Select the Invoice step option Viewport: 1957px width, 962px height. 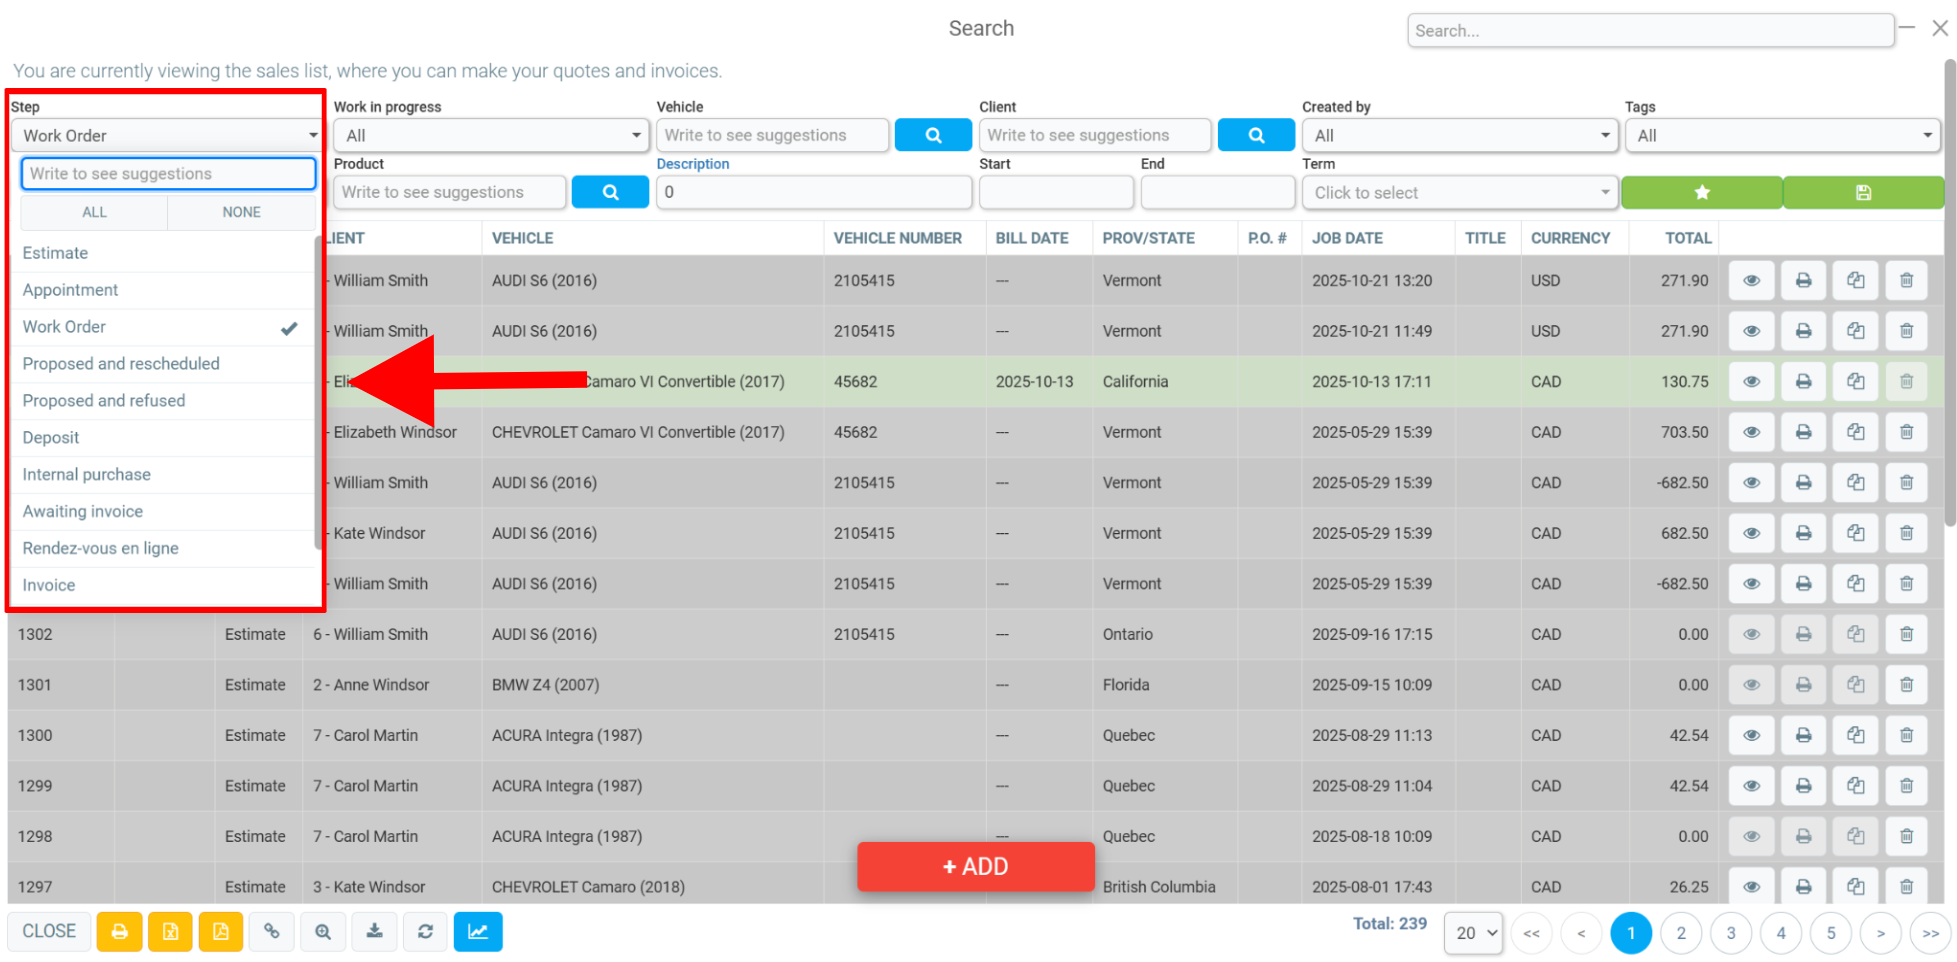(x=162, y=585)
